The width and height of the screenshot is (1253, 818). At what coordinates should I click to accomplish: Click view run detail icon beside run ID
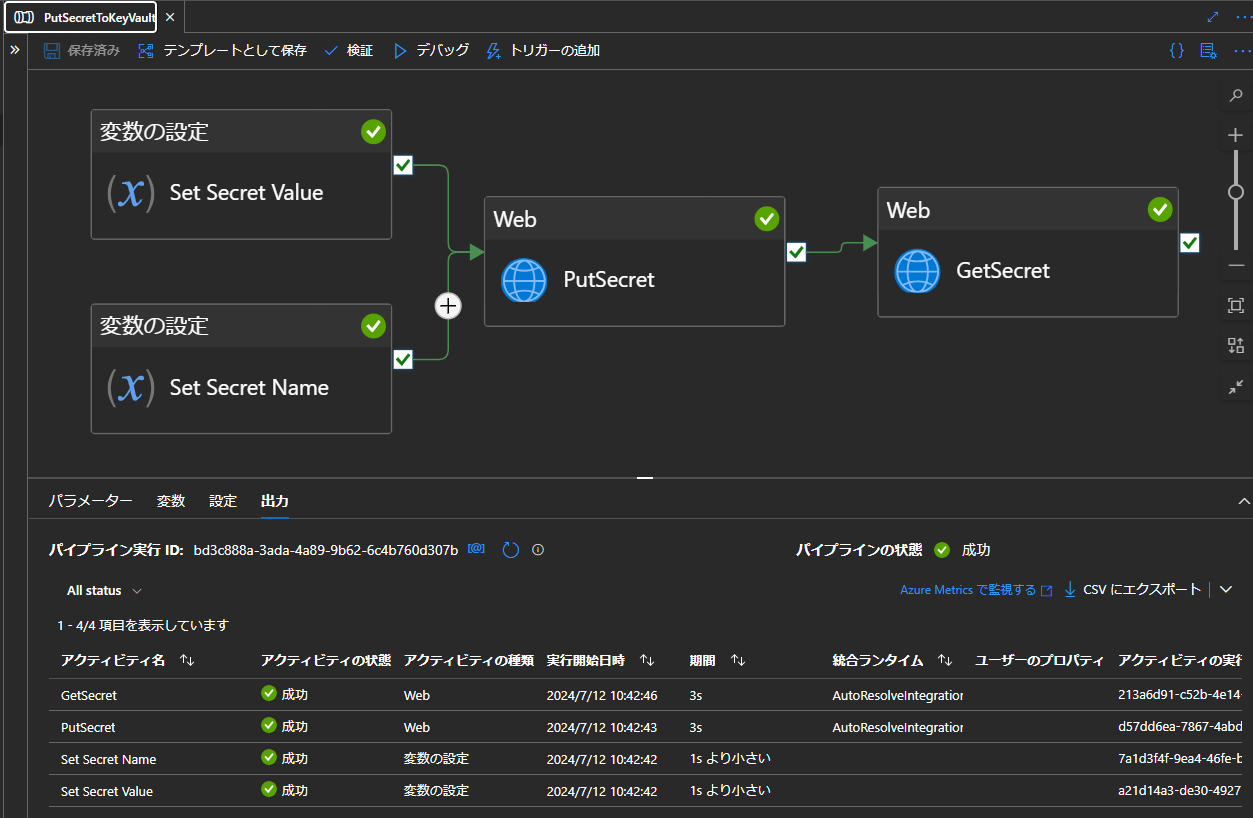click(477, 549)
